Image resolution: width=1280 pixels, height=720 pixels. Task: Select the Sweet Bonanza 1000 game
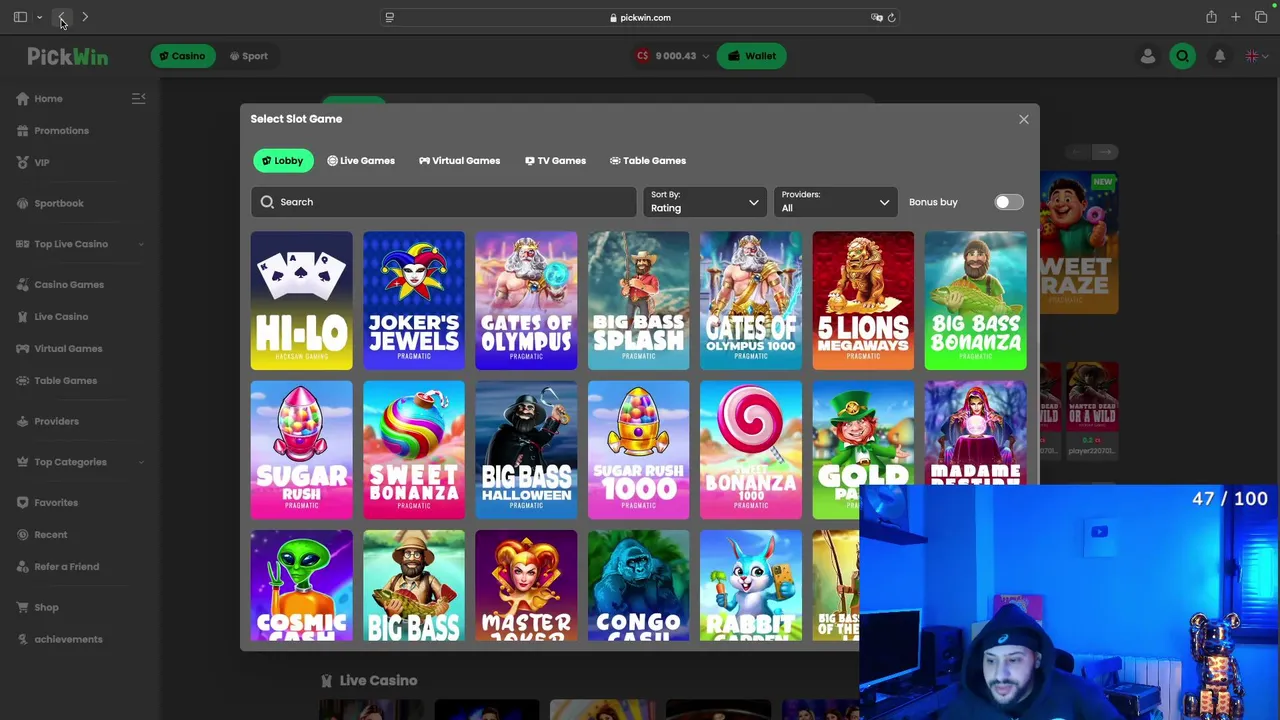(x=751, y=450)
